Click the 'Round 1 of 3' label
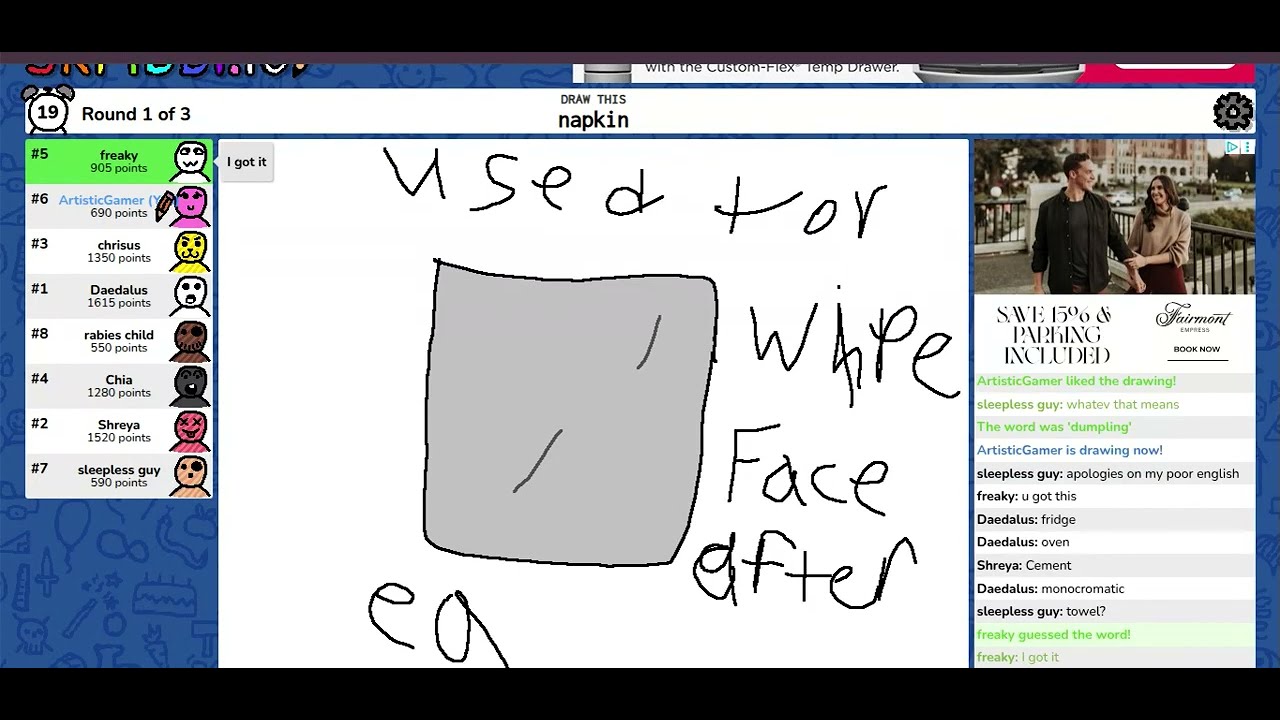The height and width of the screenshot is (720, 1280). 136,114
